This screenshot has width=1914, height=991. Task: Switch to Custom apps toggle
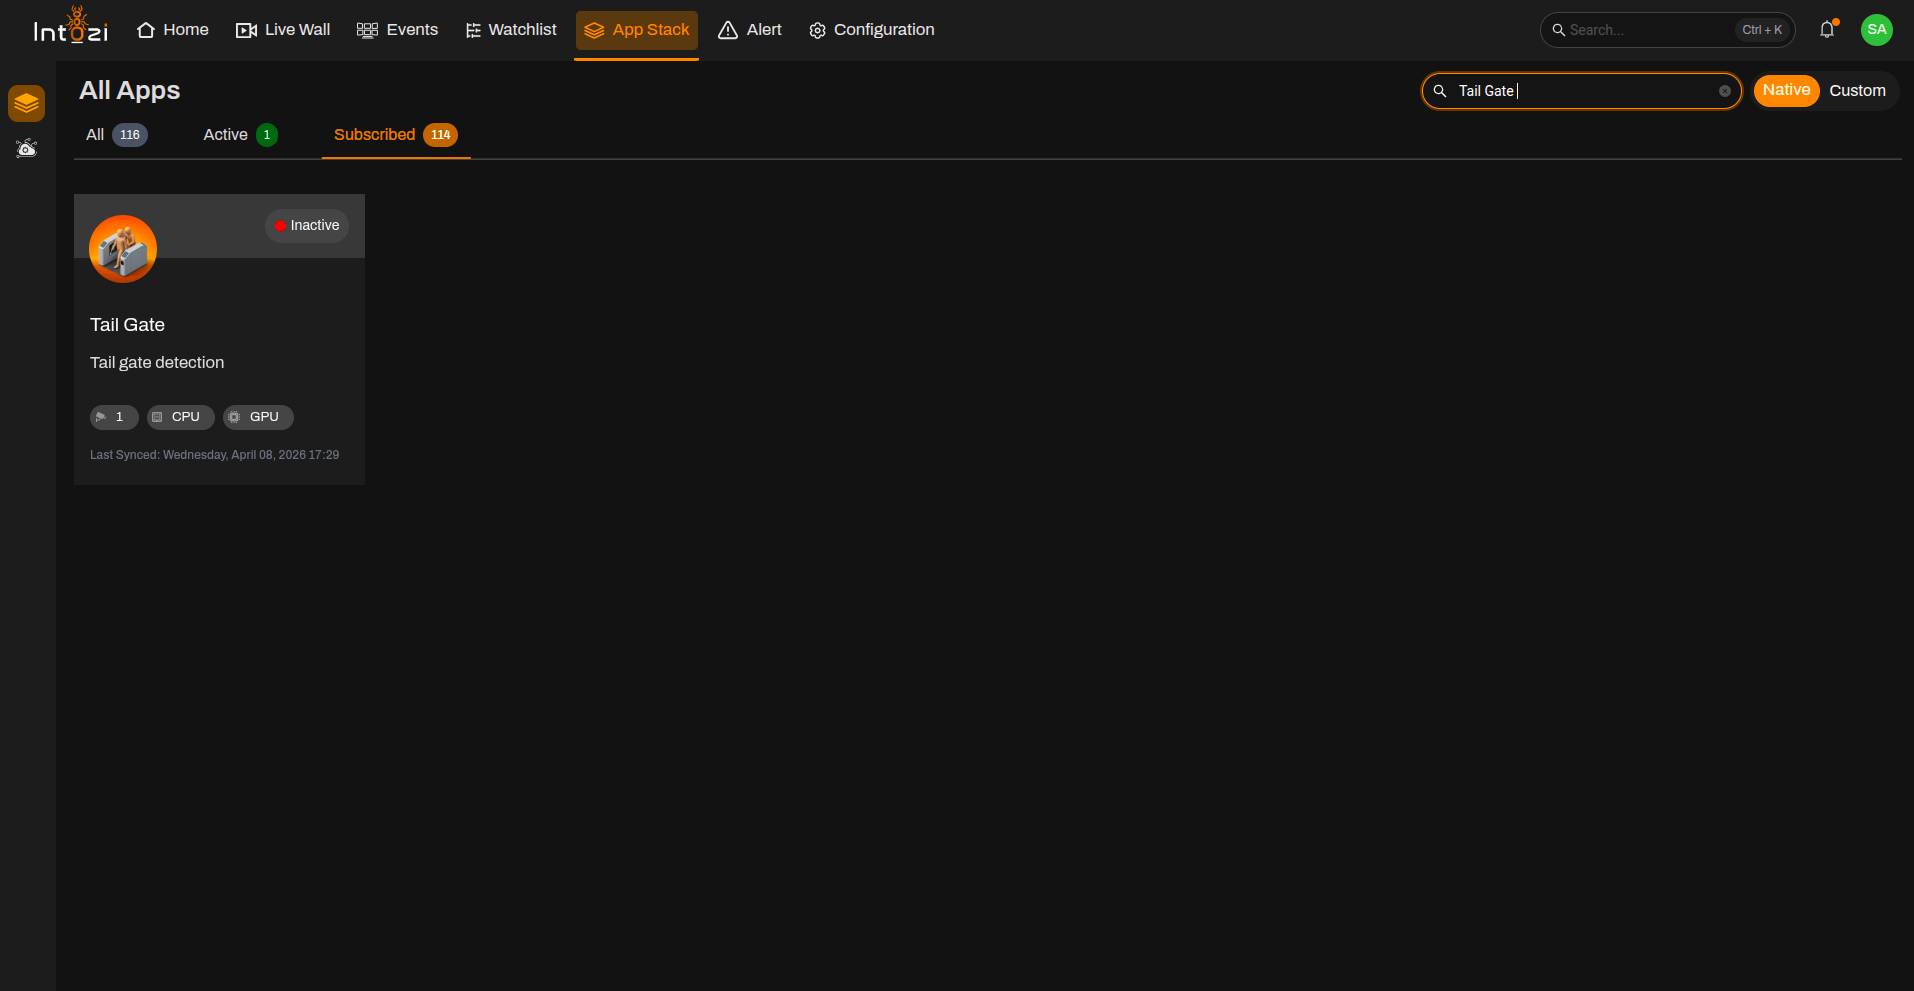[x=1857, y=91]
